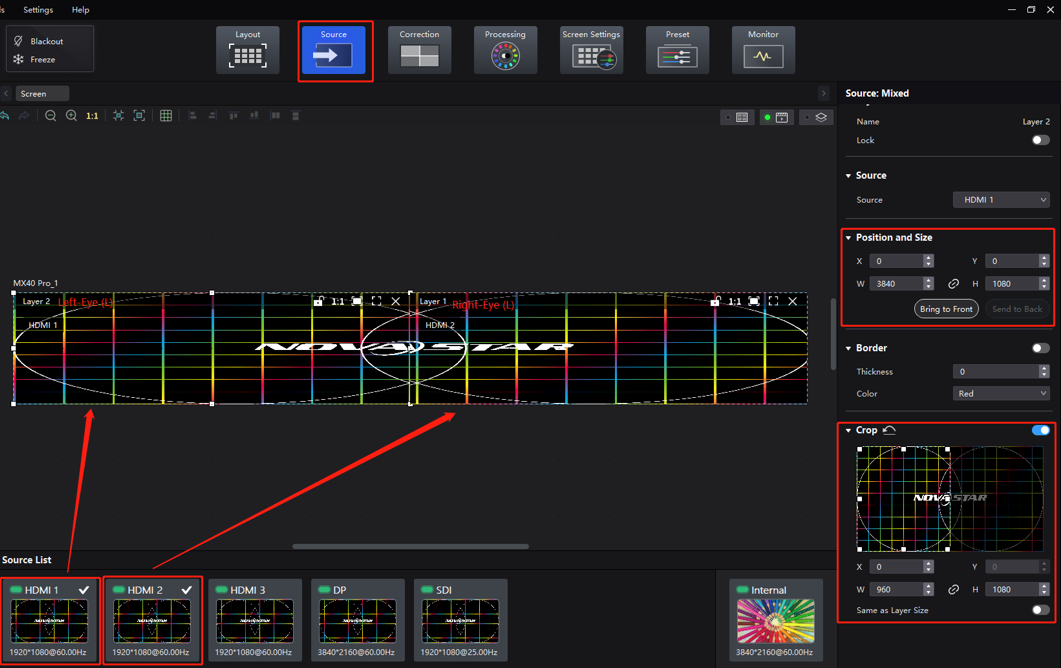The image size is (1061, 668).
Task: Open the Layout module
Action: pyautogui.click(x=248, y=49)
